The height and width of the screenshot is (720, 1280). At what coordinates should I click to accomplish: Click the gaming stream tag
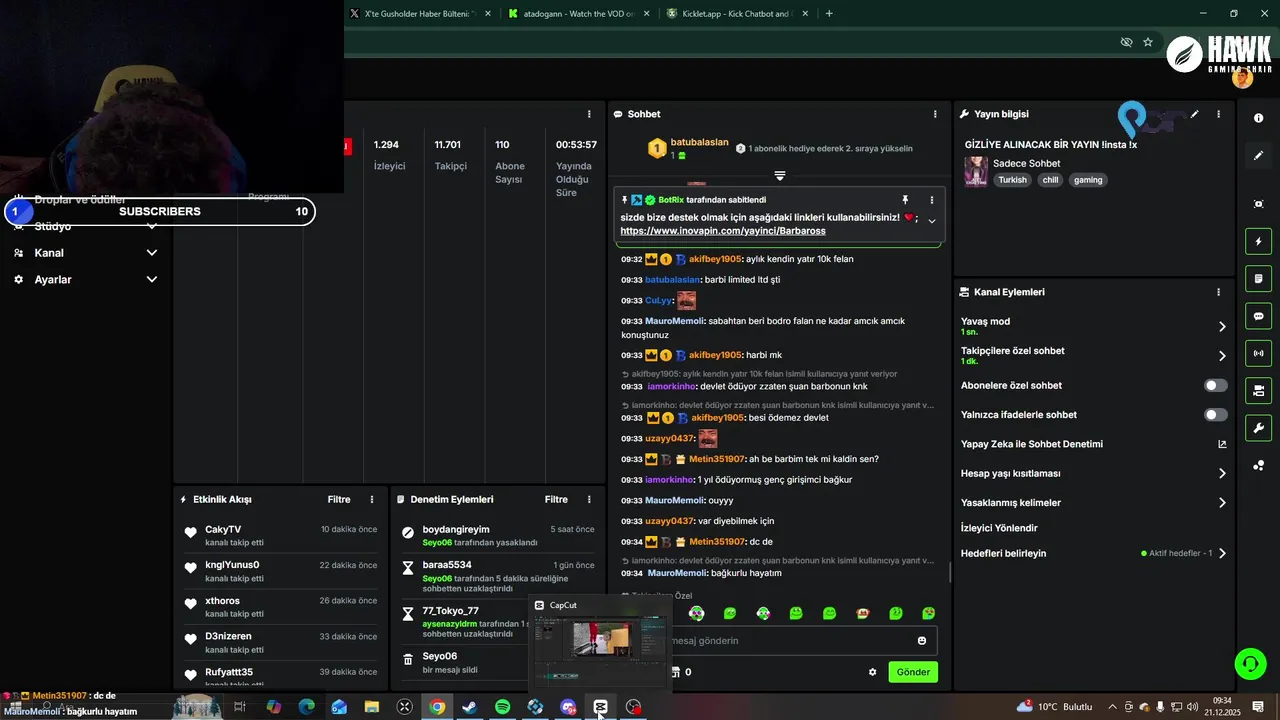coord(1088,180)
